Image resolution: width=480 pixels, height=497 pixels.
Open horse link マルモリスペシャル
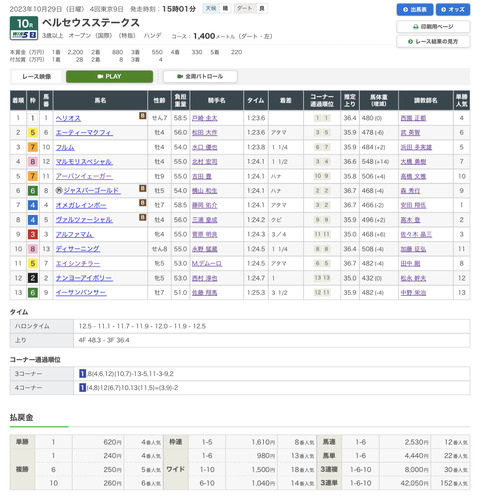[x=84, y=162]
